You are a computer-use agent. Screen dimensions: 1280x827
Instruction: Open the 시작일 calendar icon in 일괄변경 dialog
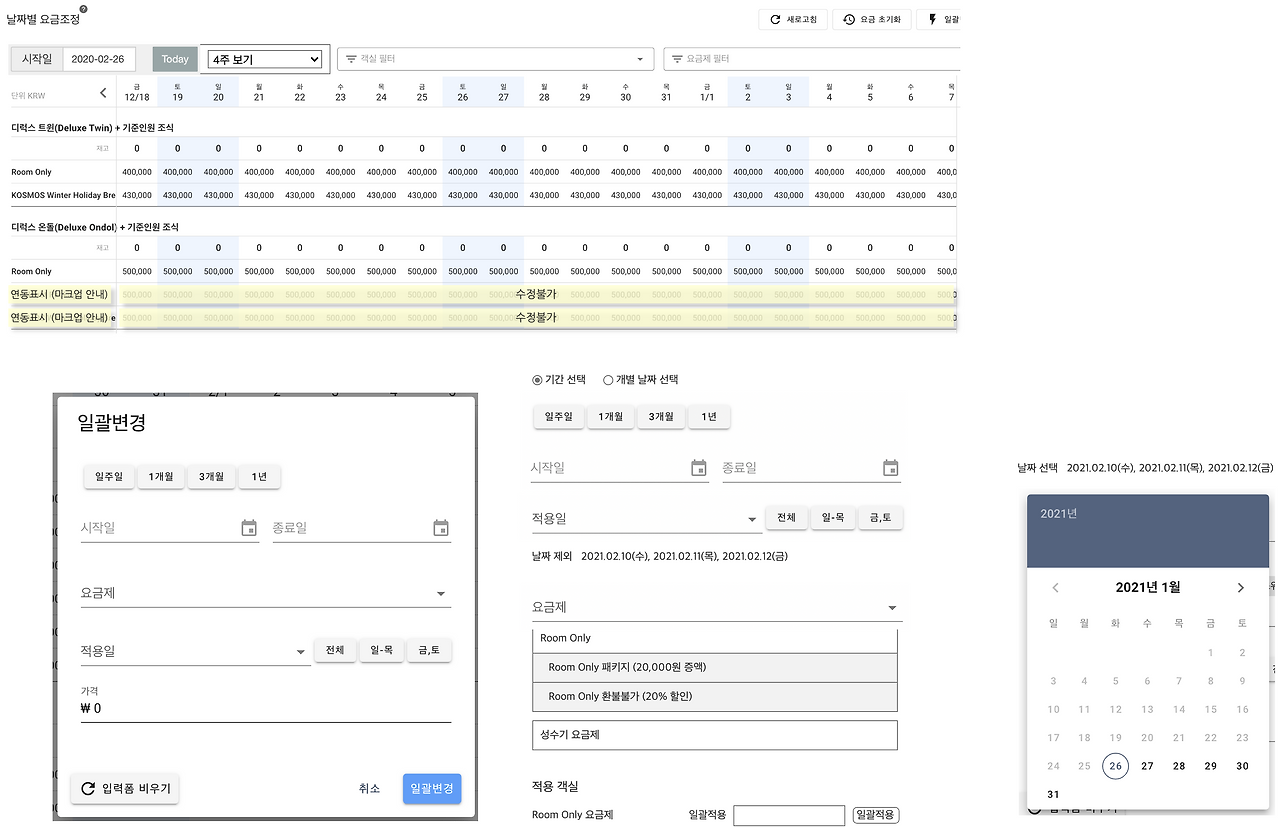pyautogui.click(x=249, y=527)
